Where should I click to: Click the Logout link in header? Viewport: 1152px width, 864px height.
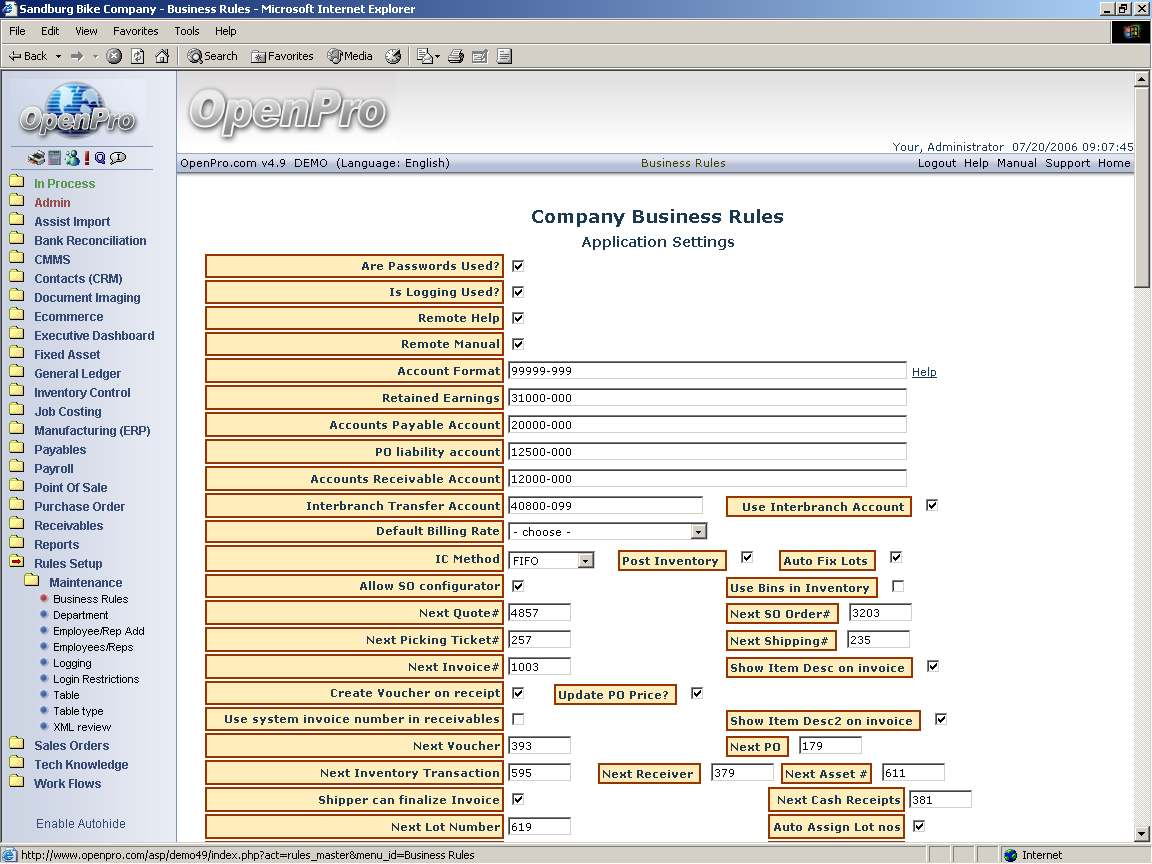(937, 163)
